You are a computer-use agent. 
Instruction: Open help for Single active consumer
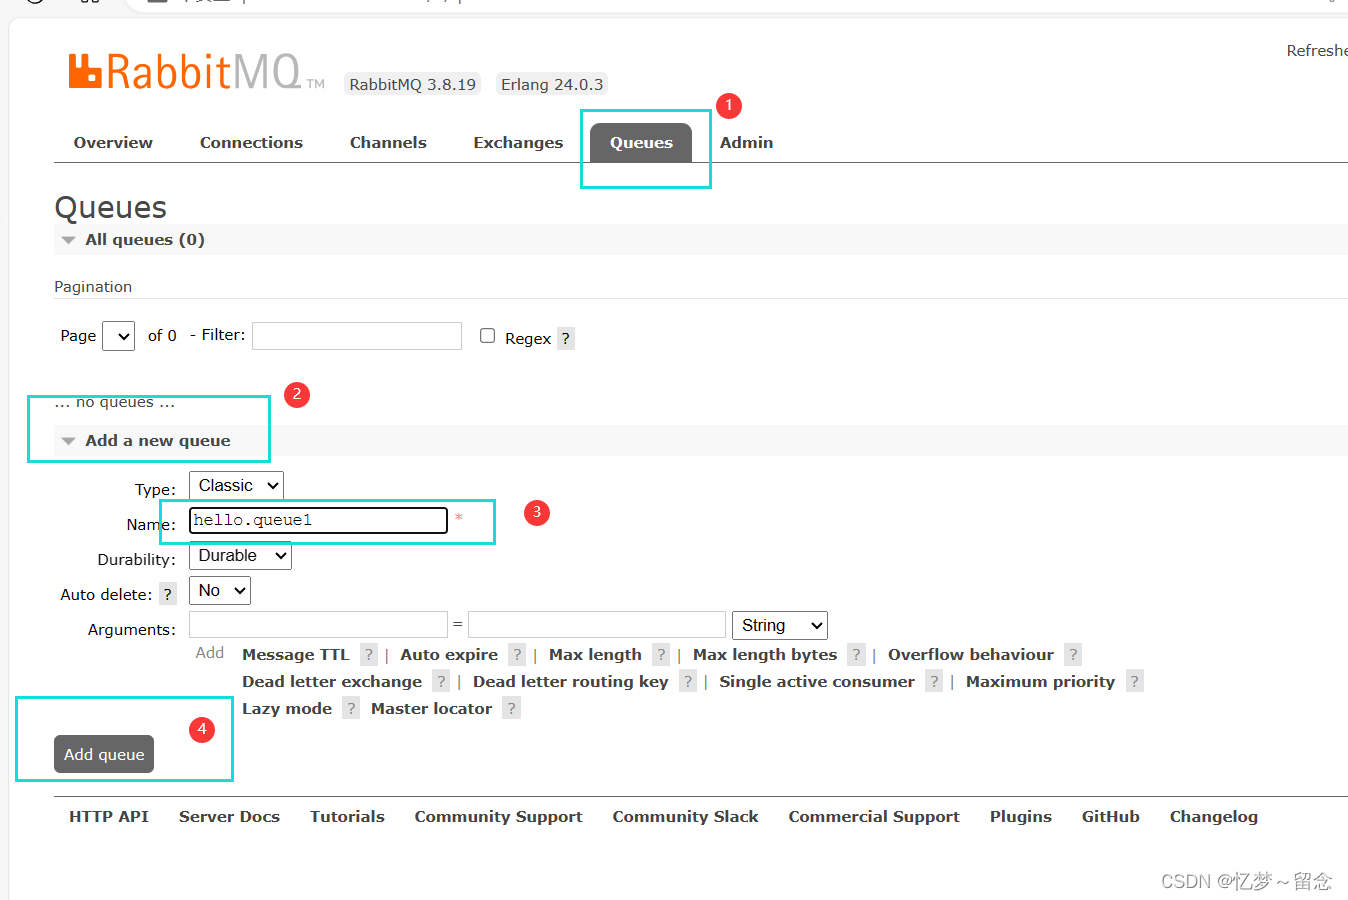pyautogui.click(x=933, y=681)
